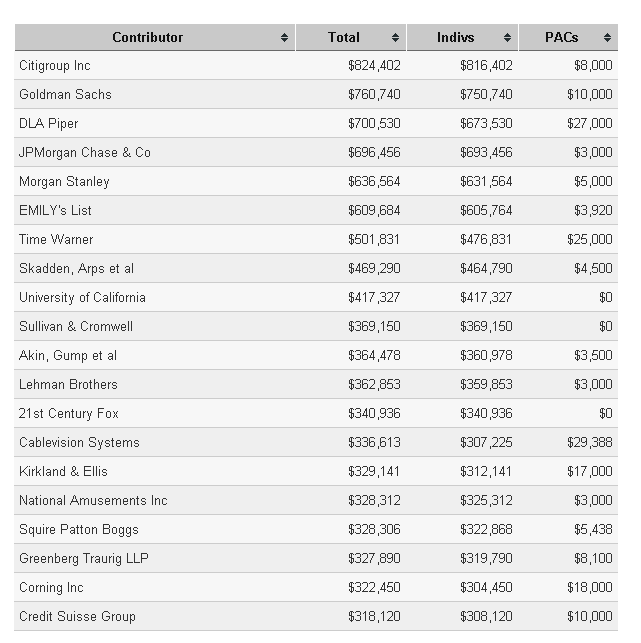Click Greenberg Traurig LLP contributor name
Viewport: 641px width, 643px height.
point(83,559)
